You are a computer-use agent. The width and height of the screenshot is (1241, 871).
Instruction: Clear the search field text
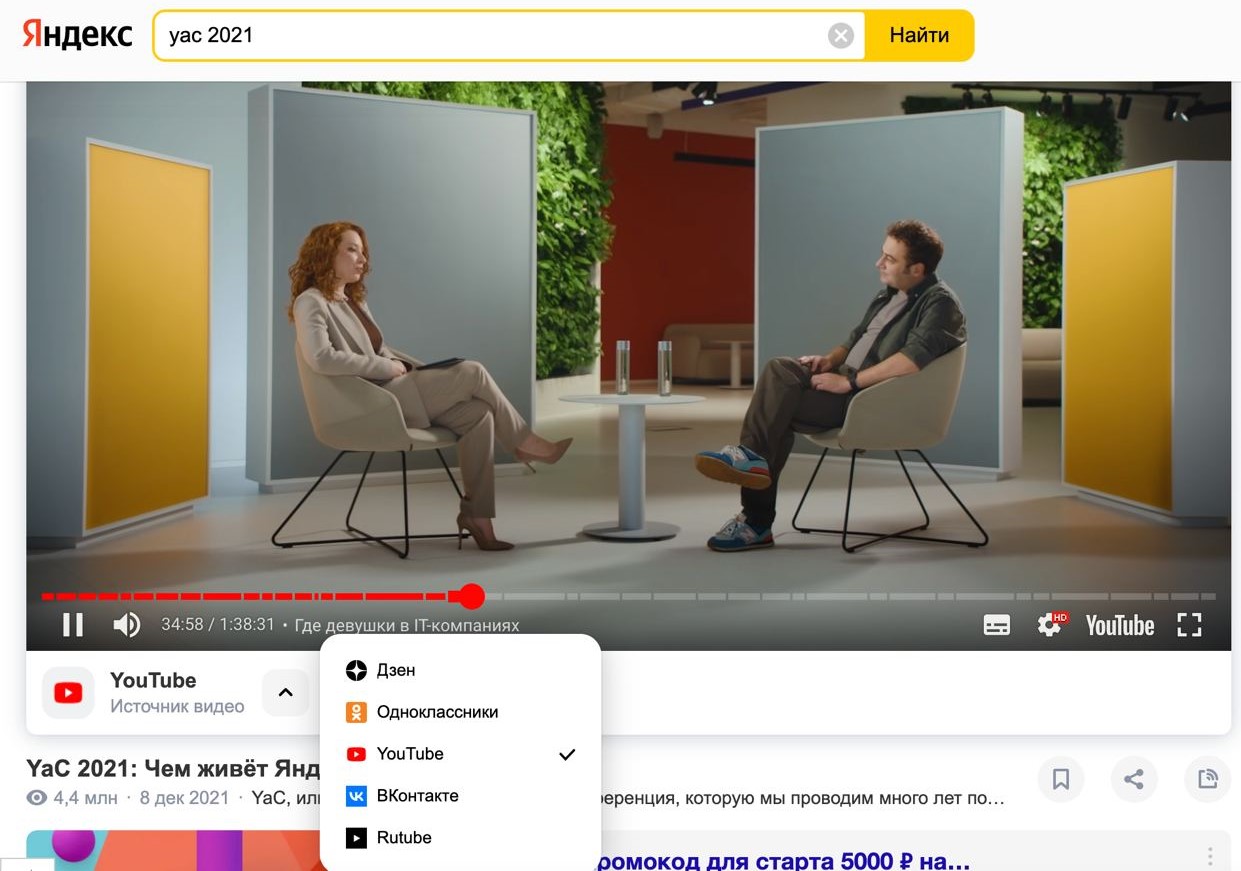[x=841, y=36]
